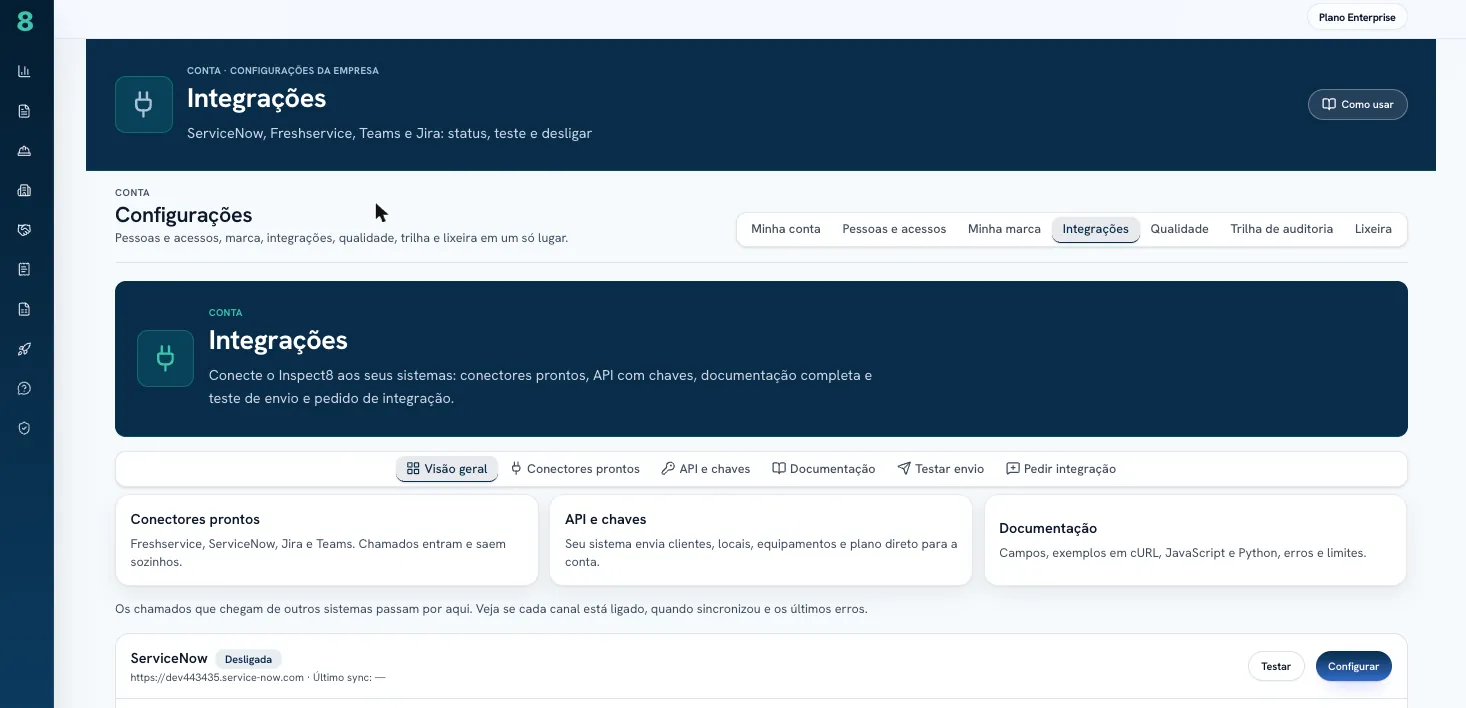Open Documentação sub-tab

click(824, 469)
